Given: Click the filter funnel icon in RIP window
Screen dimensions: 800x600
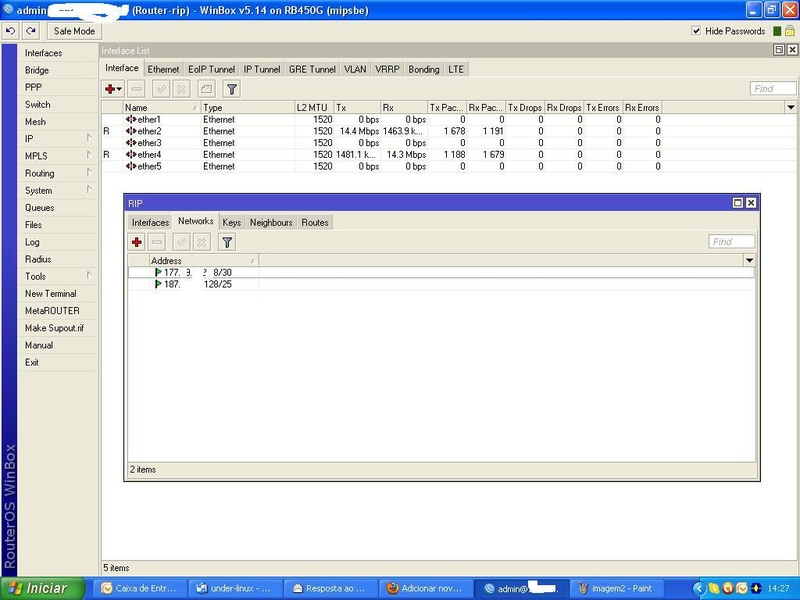Looking at the screenshot, I should (227, 242).
